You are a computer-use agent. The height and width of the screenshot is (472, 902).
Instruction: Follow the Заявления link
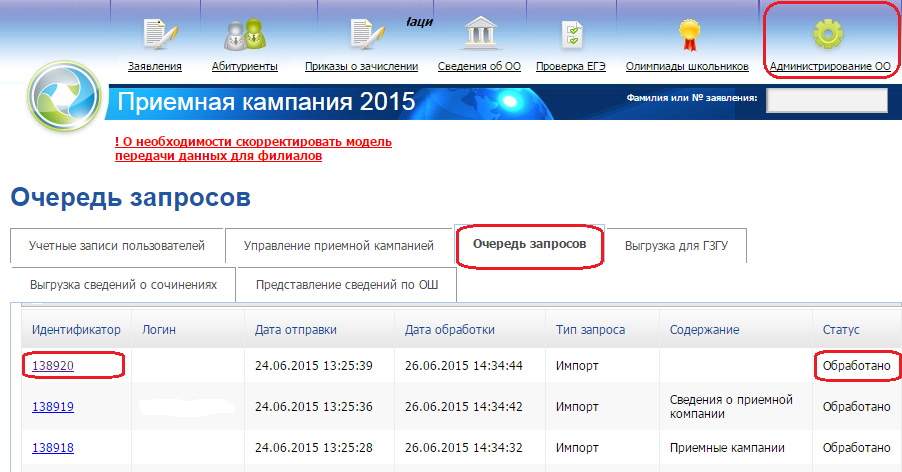coord(155,66)
